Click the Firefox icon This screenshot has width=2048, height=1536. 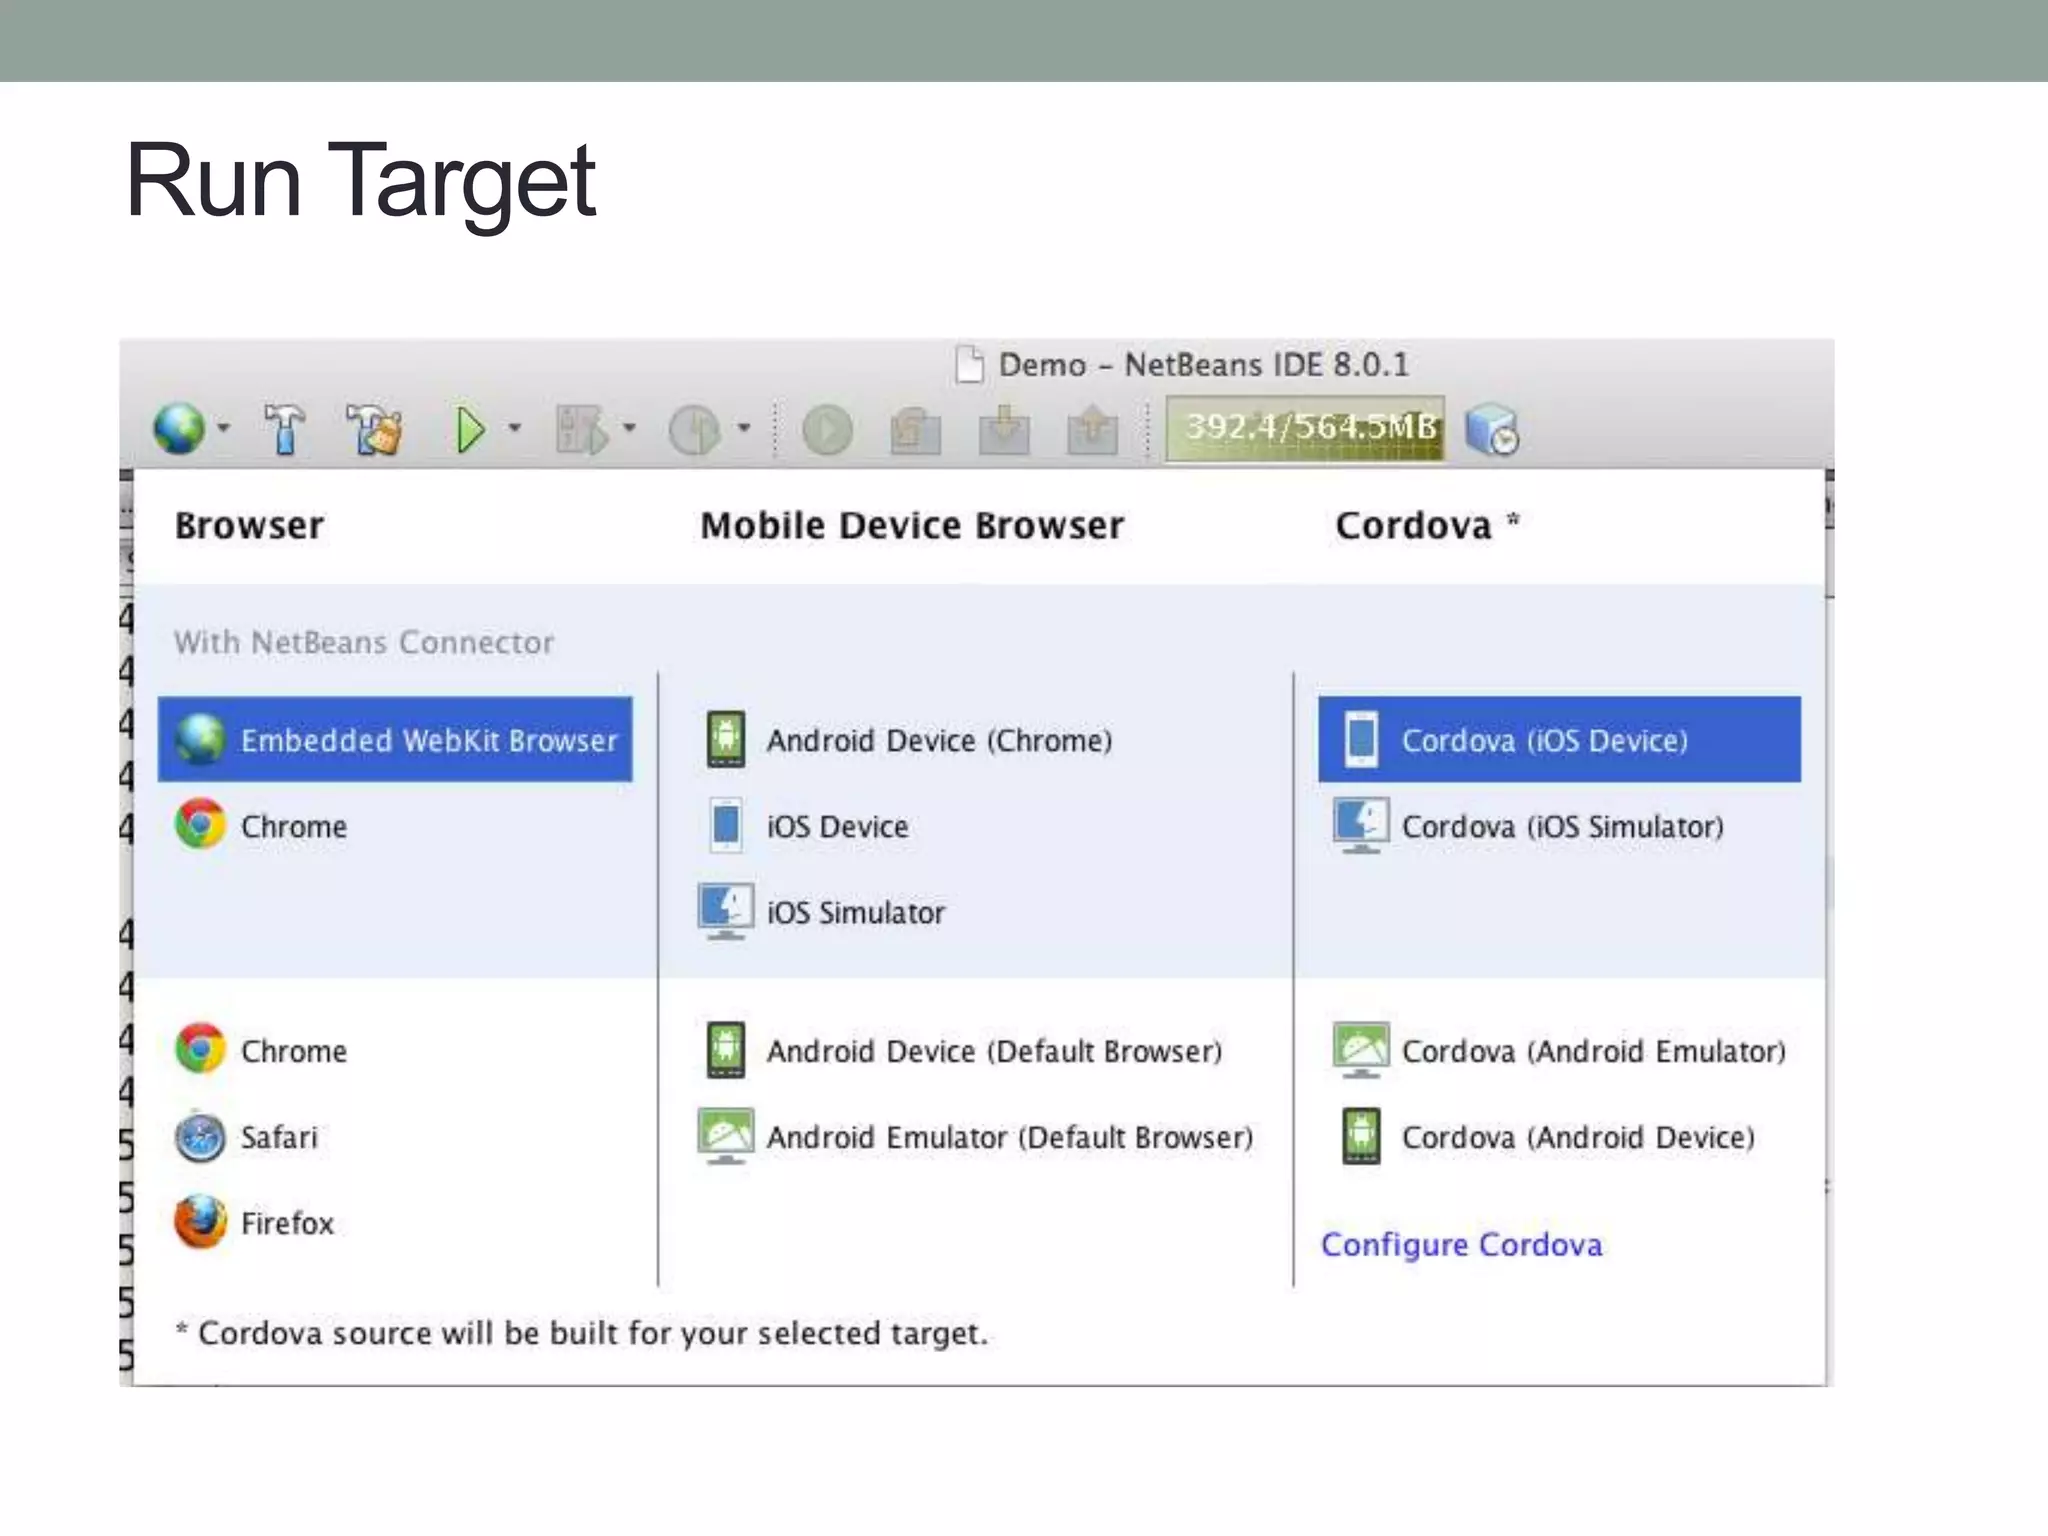coord(200,1221)
